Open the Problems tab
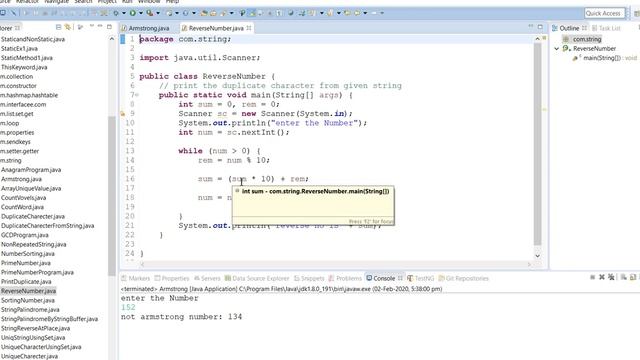 (345, 278)
